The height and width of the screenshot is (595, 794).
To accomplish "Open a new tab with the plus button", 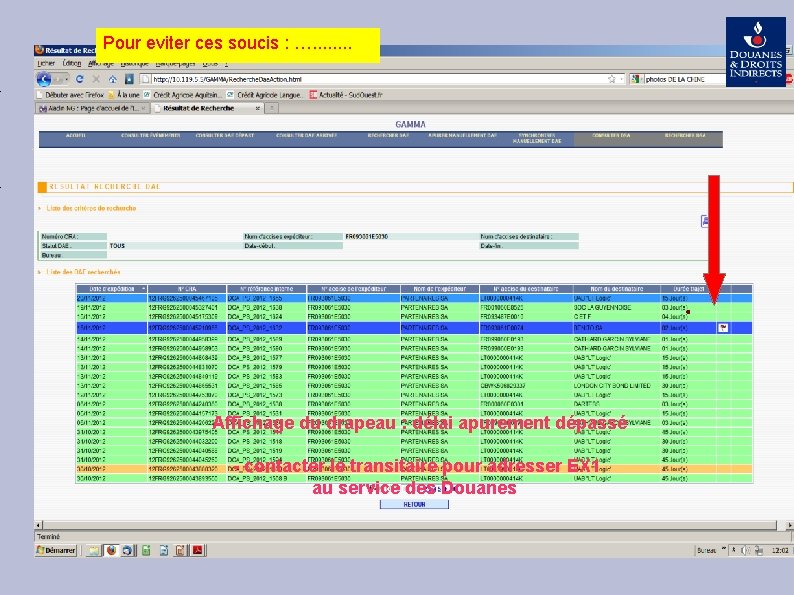I will (271, 108).
